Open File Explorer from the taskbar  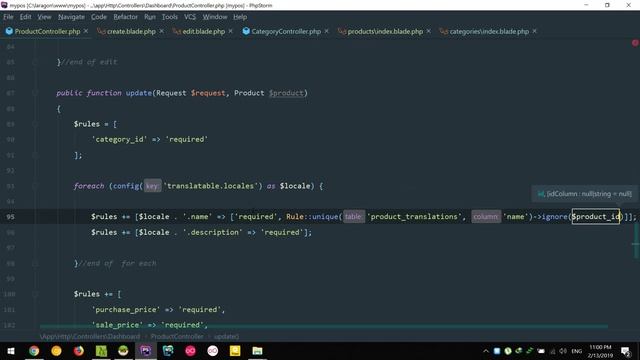tap(257, 351)
